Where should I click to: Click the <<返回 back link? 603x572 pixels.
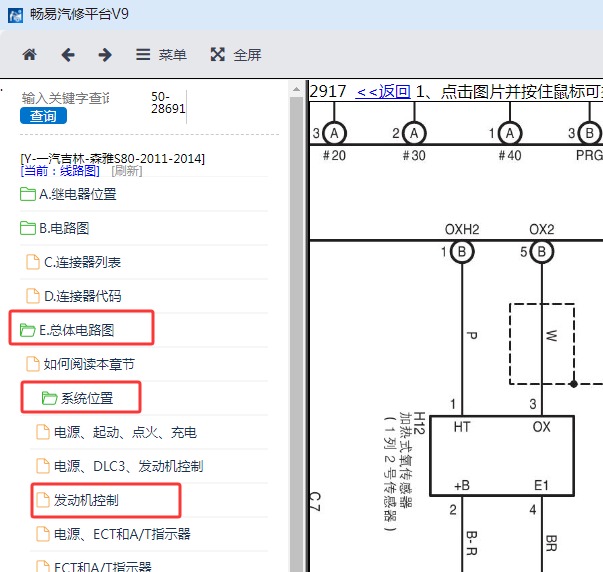(383, 92)
